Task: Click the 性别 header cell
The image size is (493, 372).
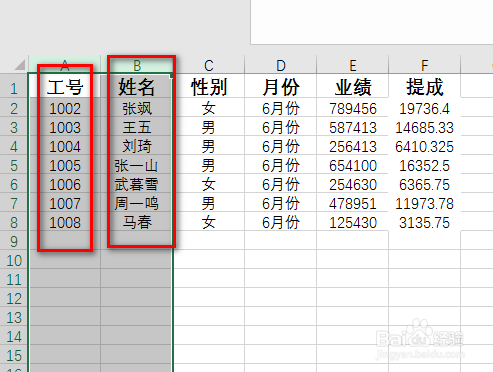Action: click(x=209, y=86)
